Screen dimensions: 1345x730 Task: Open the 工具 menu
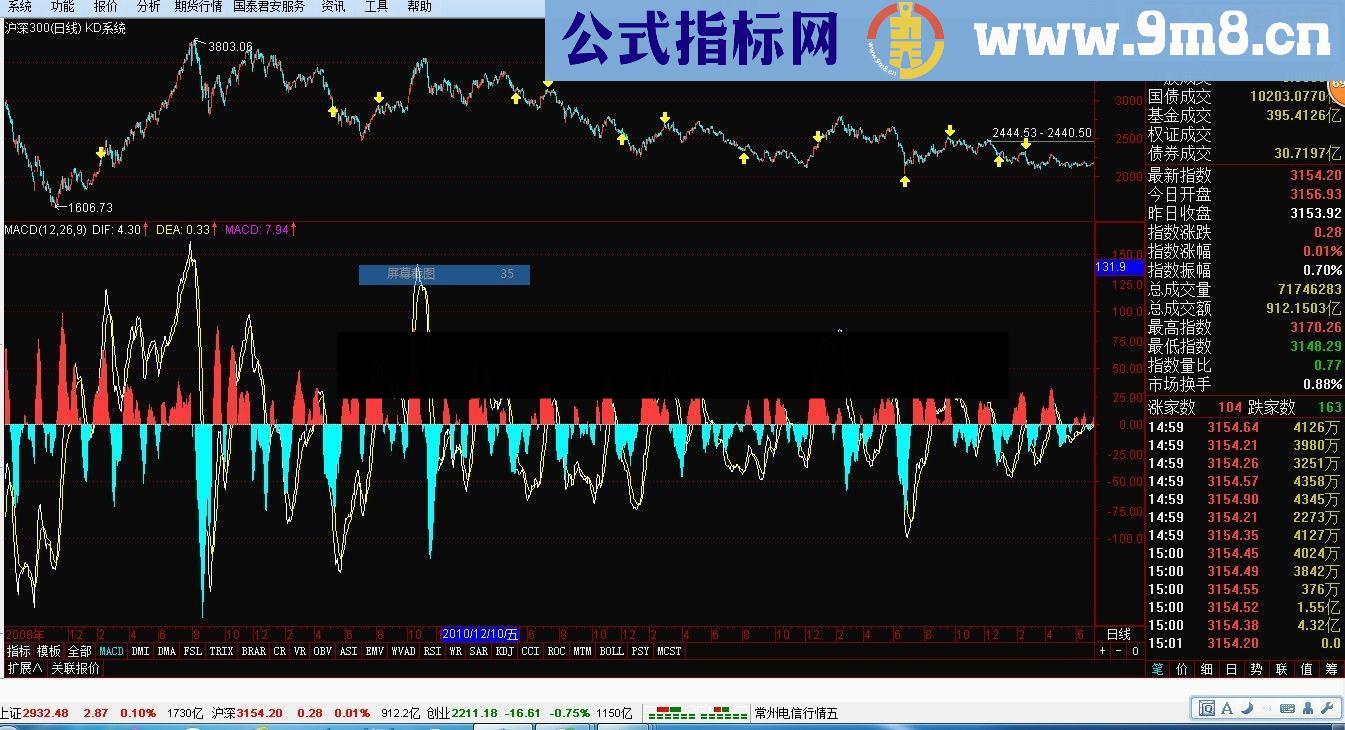point(376,6)
